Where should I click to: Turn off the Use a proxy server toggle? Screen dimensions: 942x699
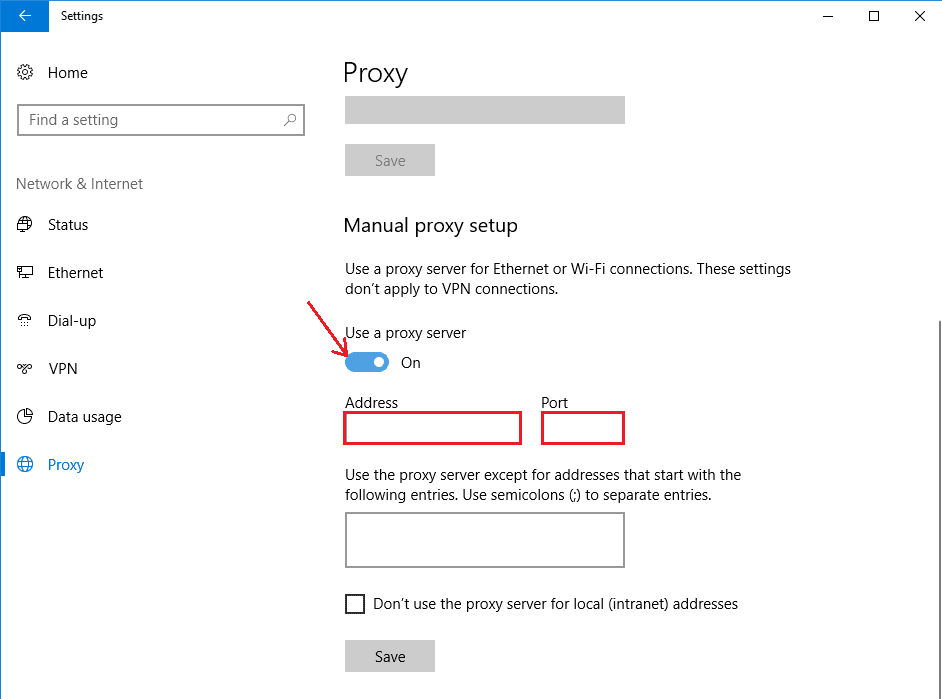(367, 362)
